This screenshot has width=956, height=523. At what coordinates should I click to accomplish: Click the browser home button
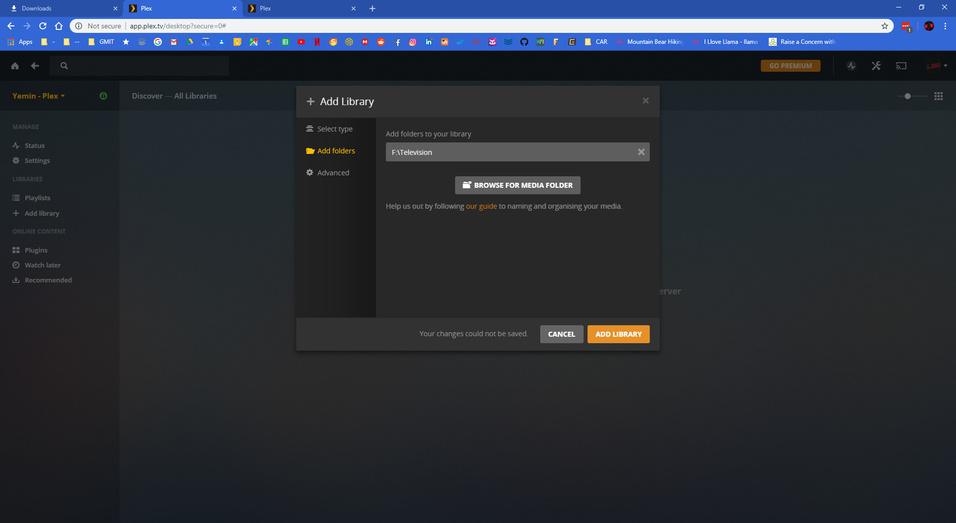point(59,26)
